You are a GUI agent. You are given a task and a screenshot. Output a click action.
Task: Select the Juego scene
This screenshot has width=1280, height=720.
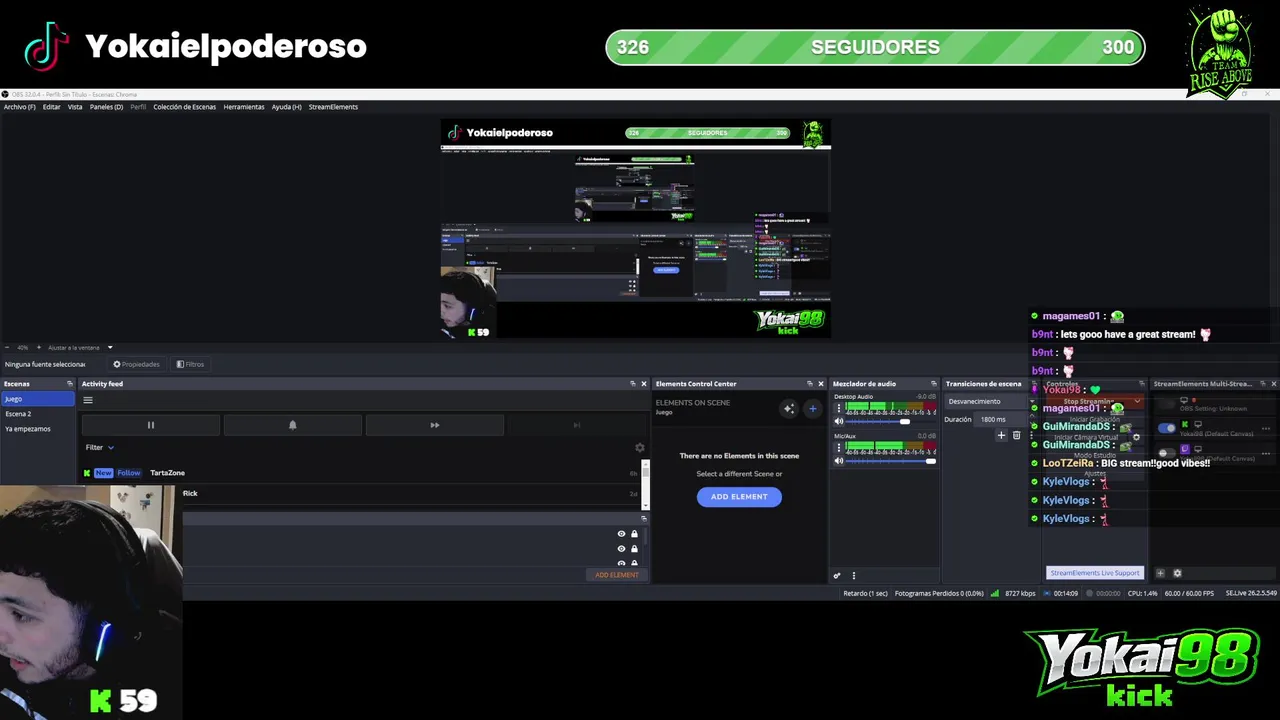coord(37,399)
